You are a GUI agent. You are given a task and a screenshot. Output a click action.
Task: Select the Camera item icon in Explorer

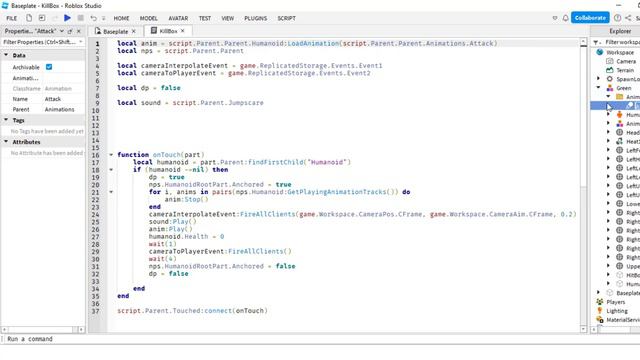(610, 61)
